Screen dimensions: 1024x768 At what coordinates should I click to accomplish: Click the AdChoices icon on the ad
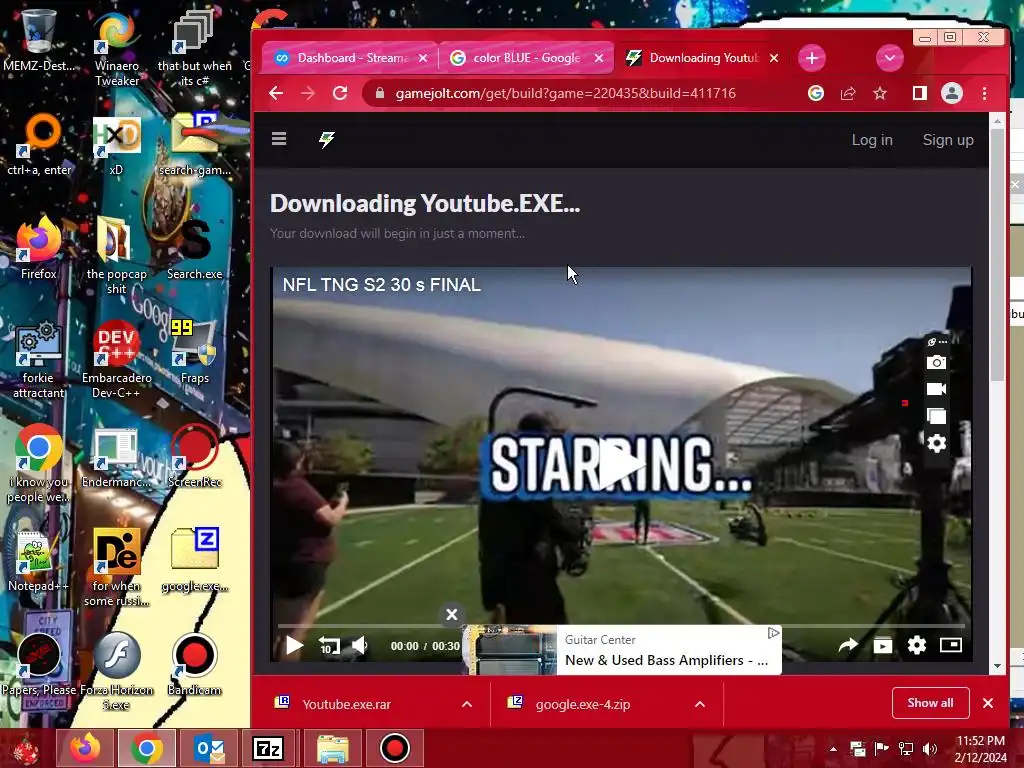pos(773,633)
